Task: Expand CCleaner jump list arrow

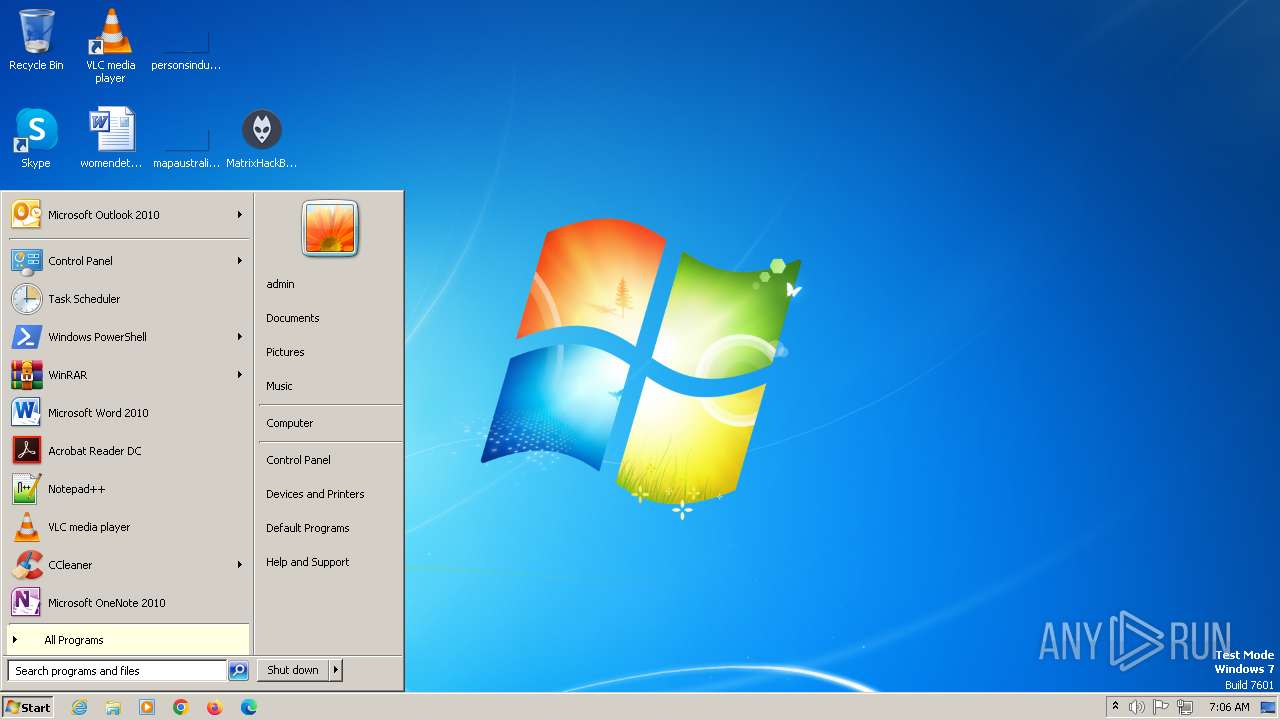Action: (x=240, y=565)
